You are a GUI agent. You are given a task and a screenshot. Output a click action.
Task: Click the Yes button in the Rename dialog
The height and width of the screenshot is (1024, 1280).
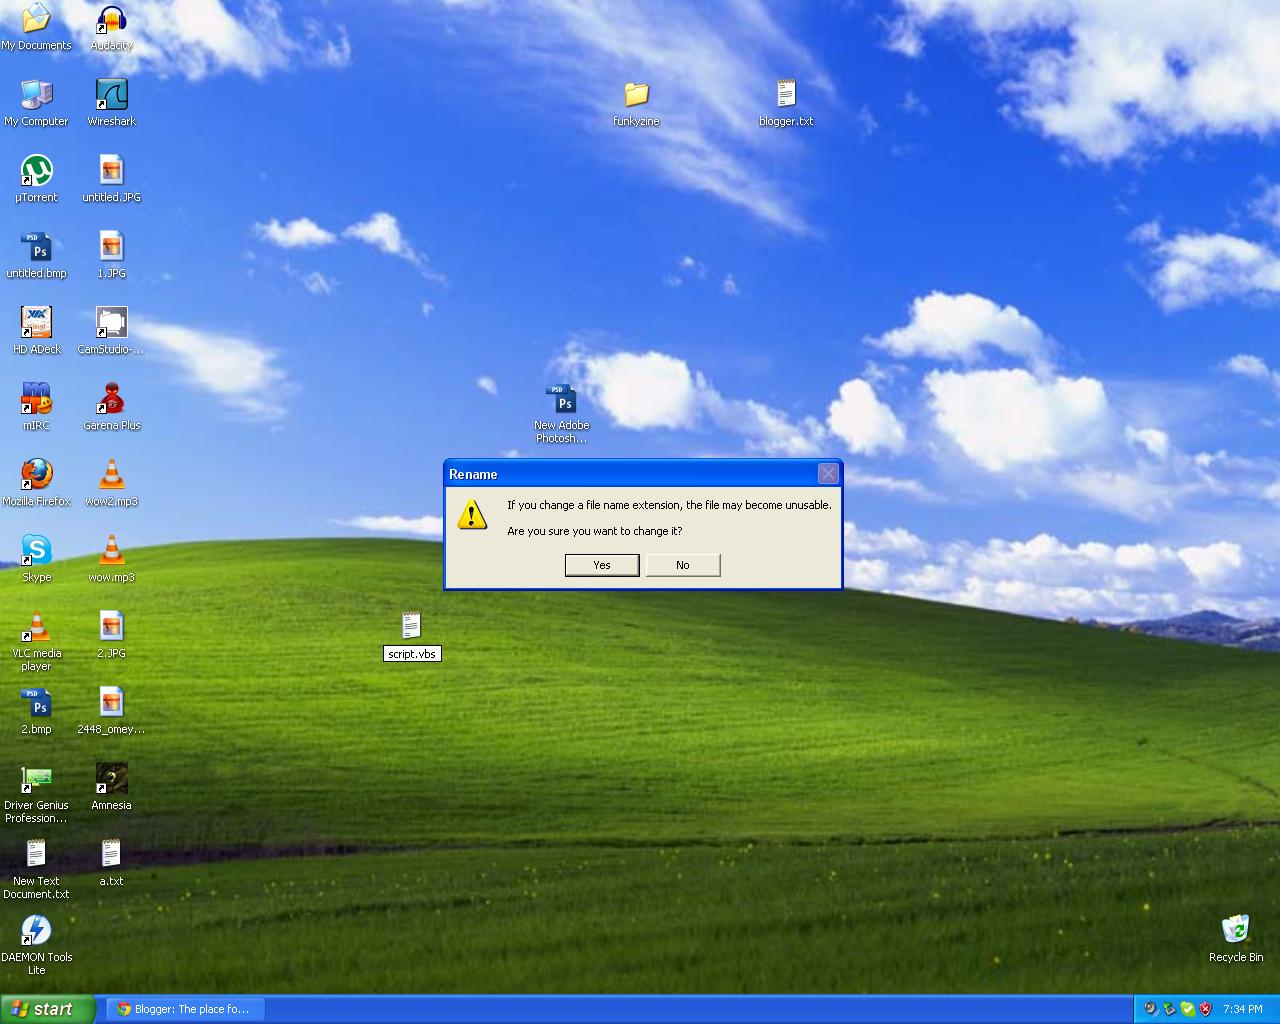point(602,565)
